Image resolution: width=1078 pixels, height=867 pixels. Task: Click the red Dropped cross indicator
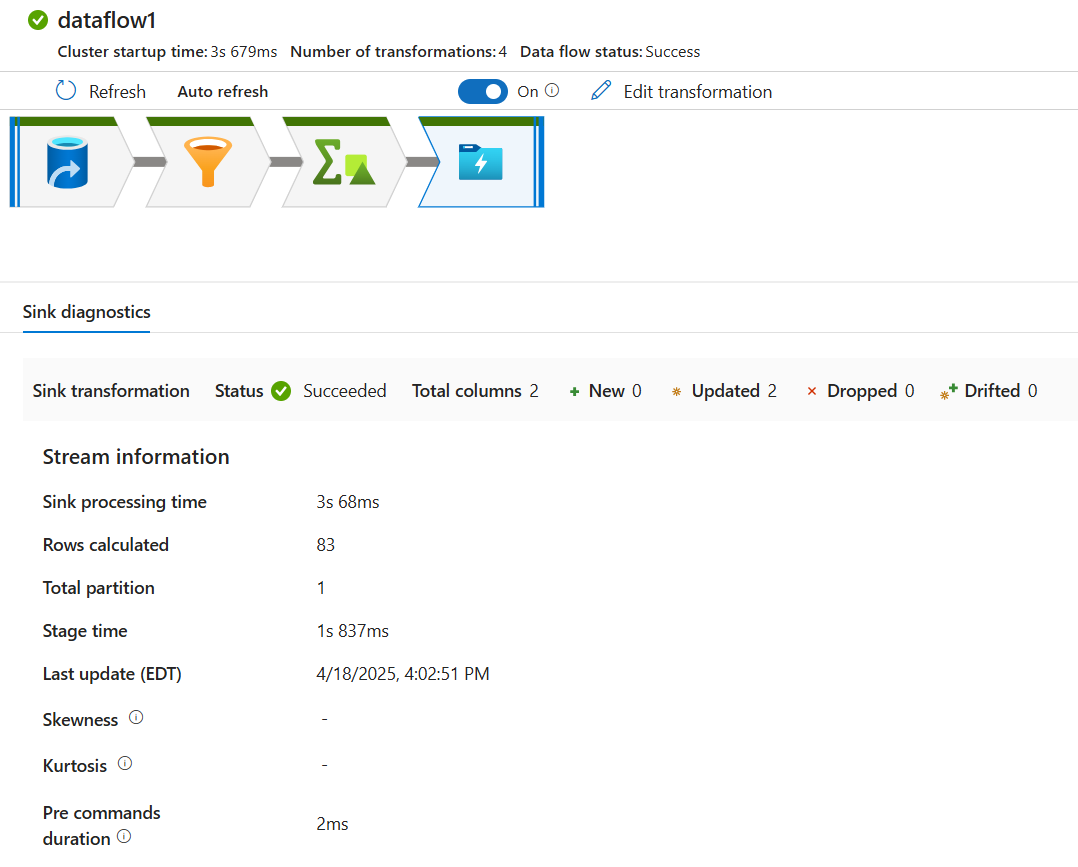click(x=810, y=391)
